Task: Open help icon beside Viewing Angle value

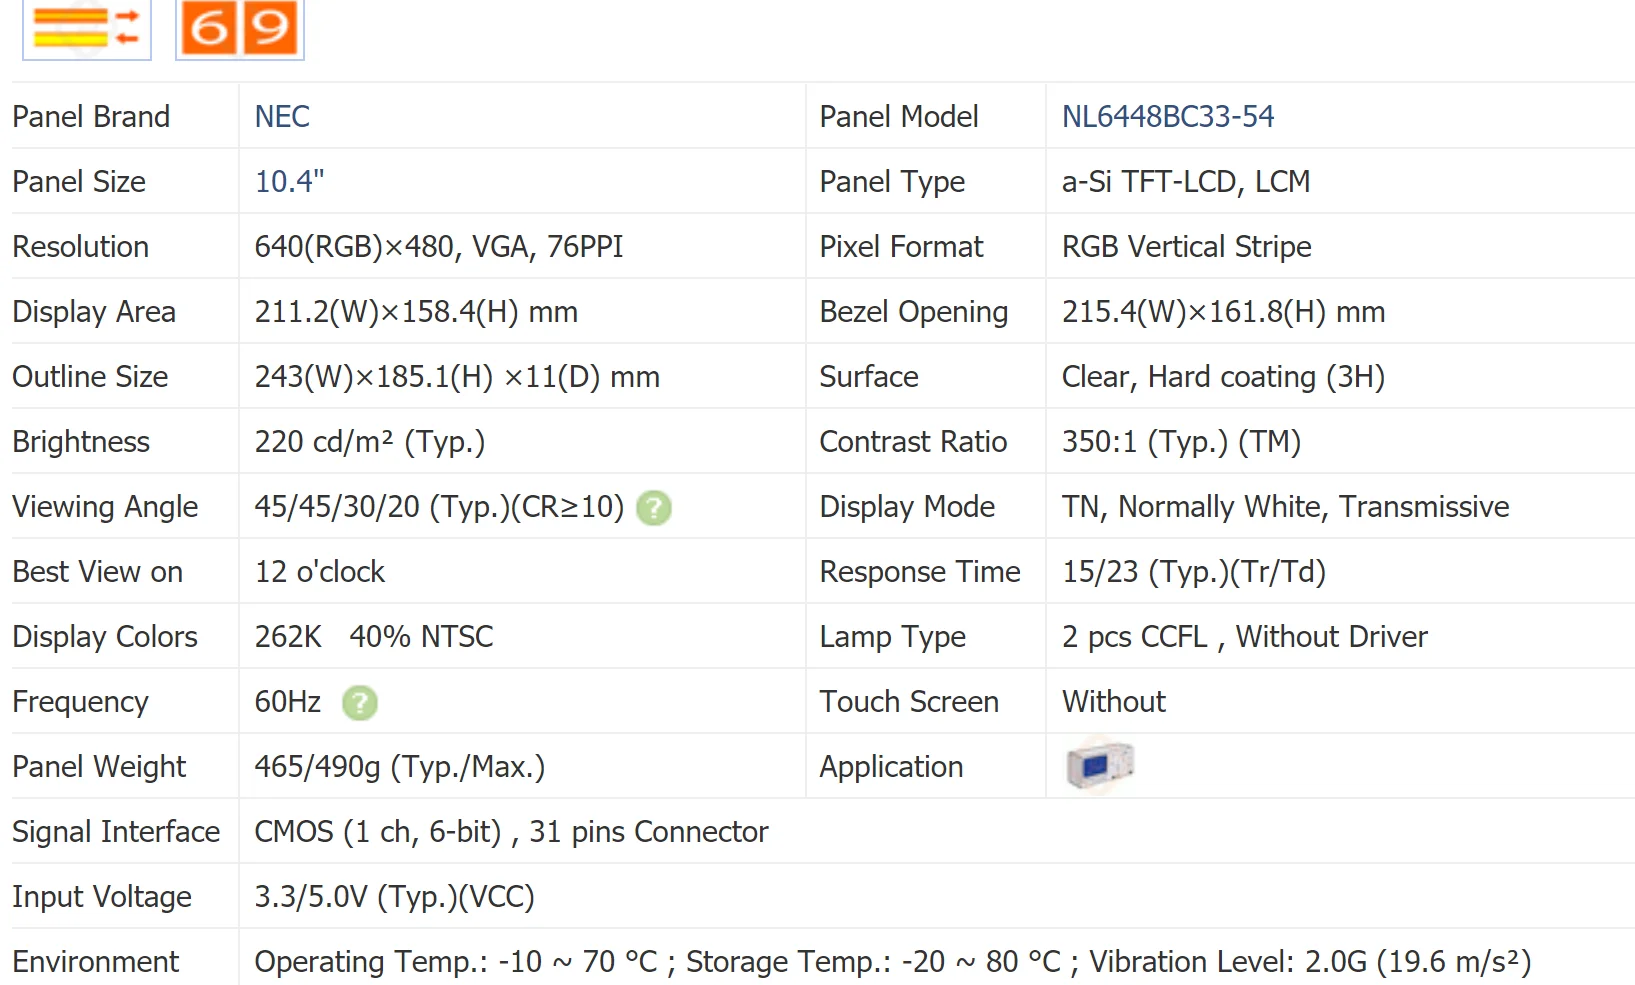Action: point(654,508)
